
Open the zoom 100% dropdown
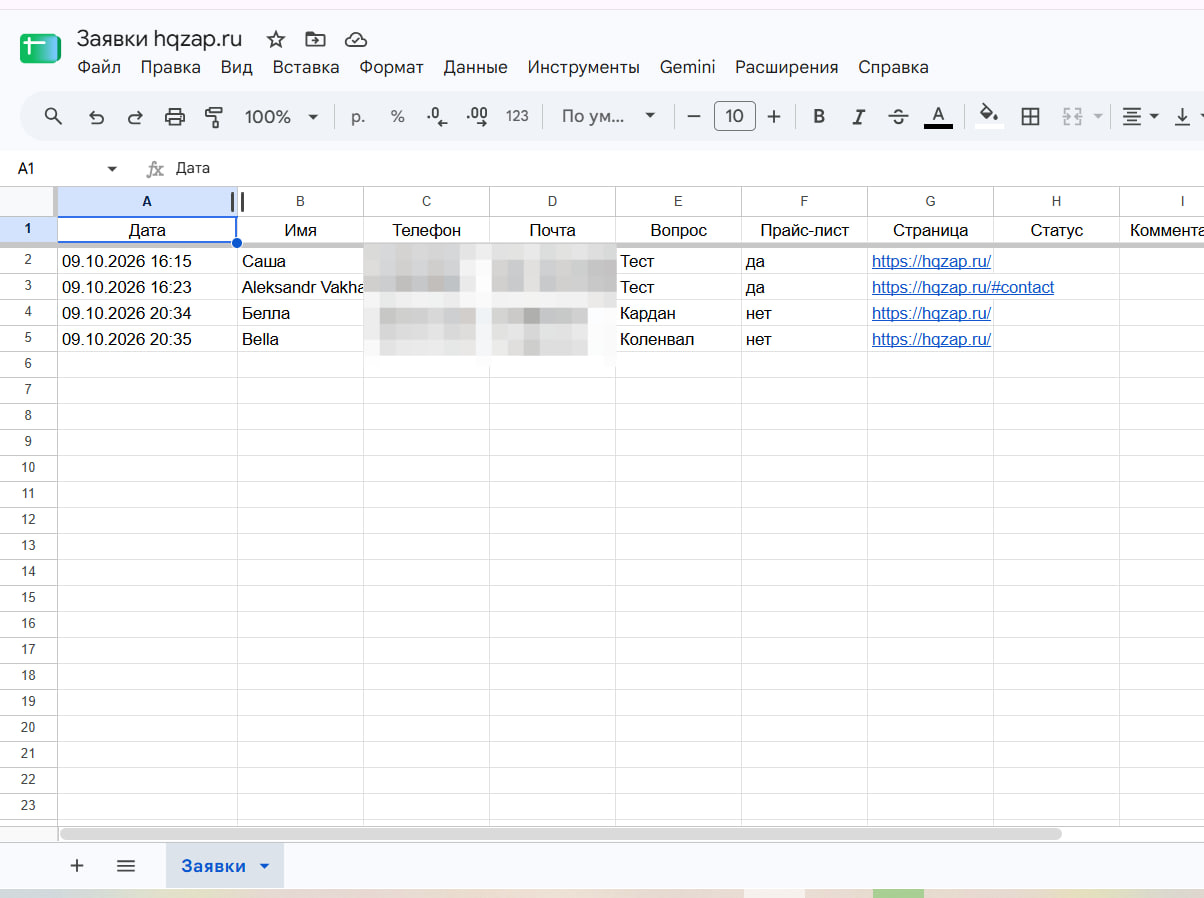(281, 117)
